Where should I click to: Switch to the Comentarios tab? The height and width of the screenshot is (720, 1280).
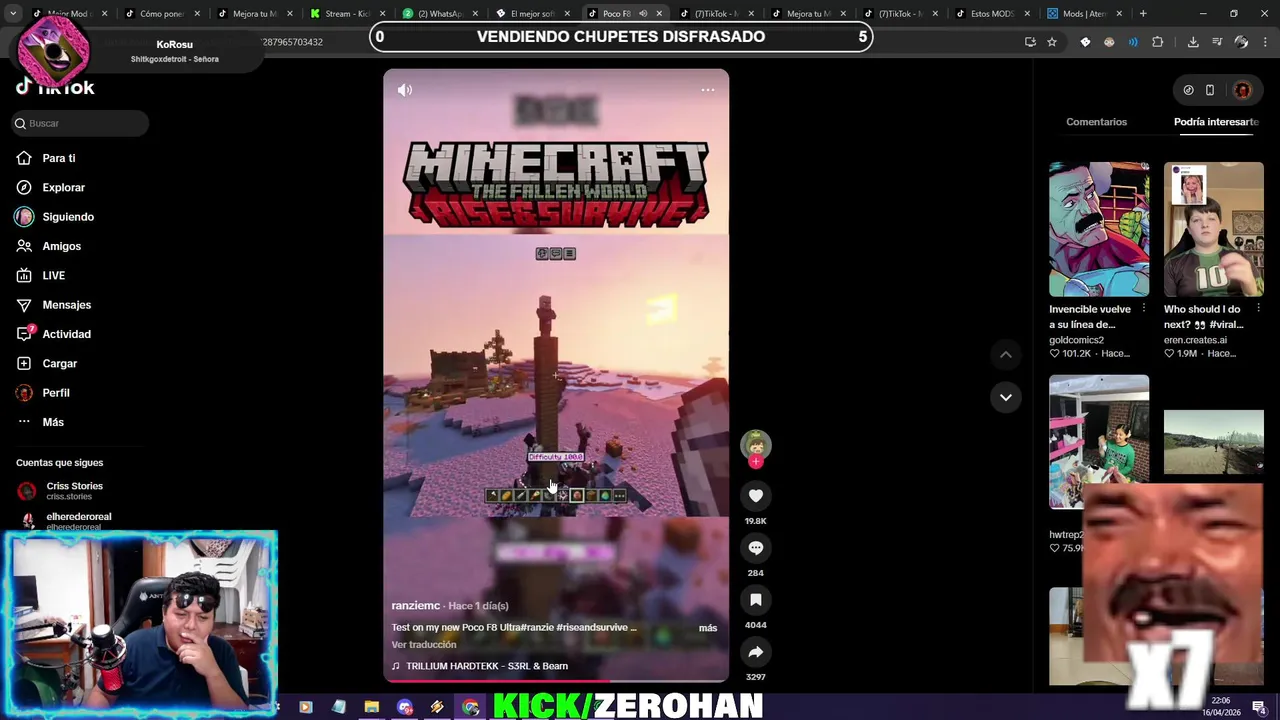(1096, 122)
